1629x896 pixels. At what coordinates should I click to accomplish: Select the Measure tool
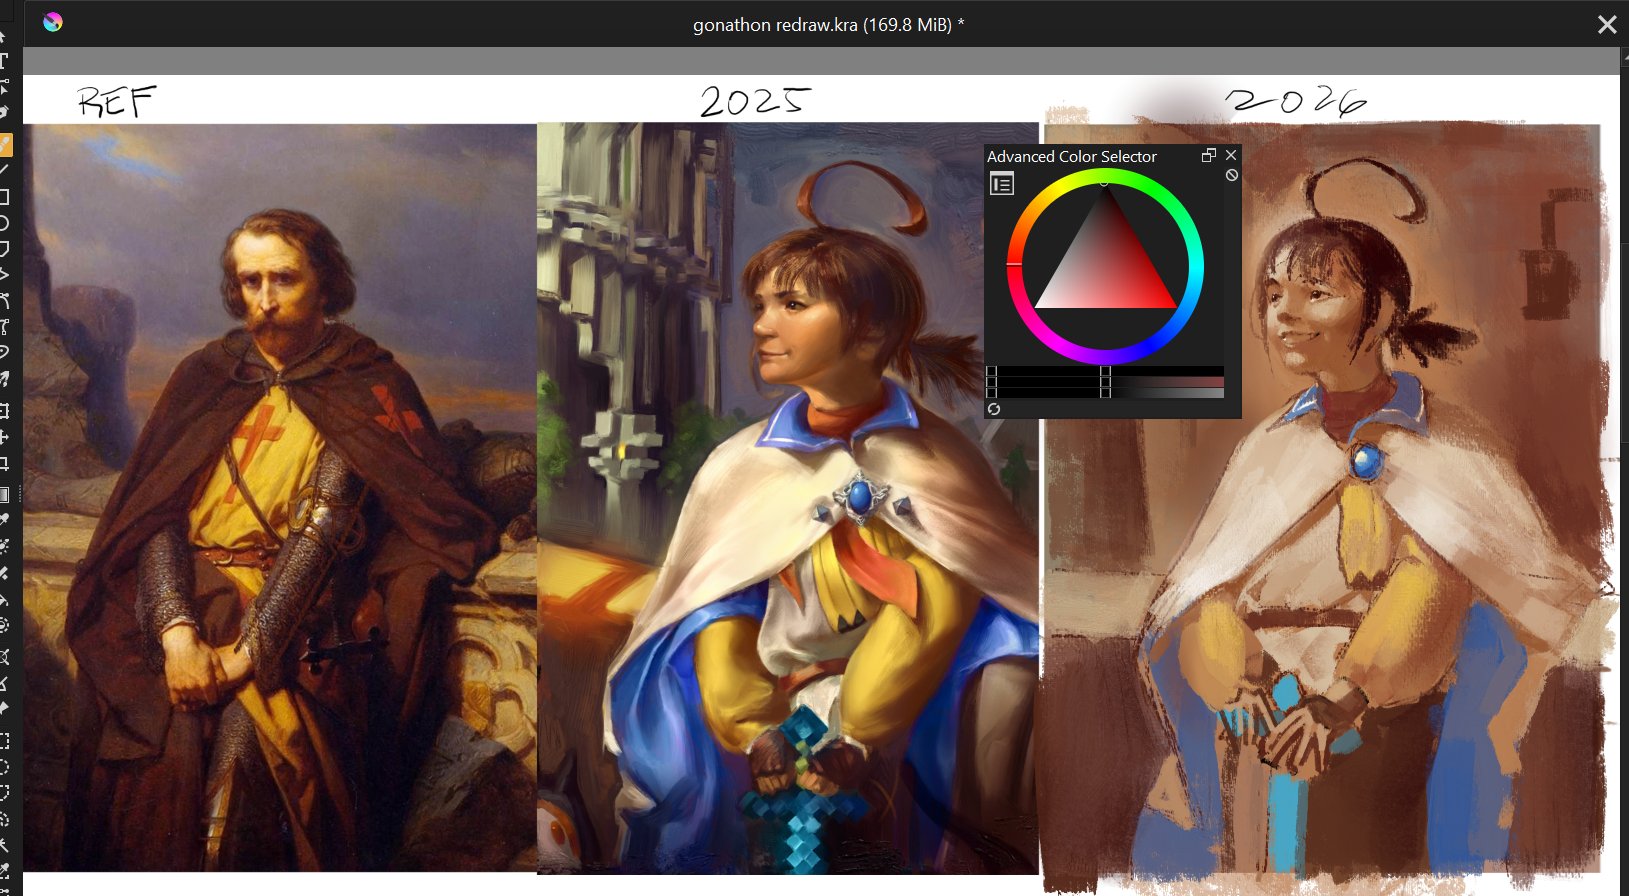(4, 683)
